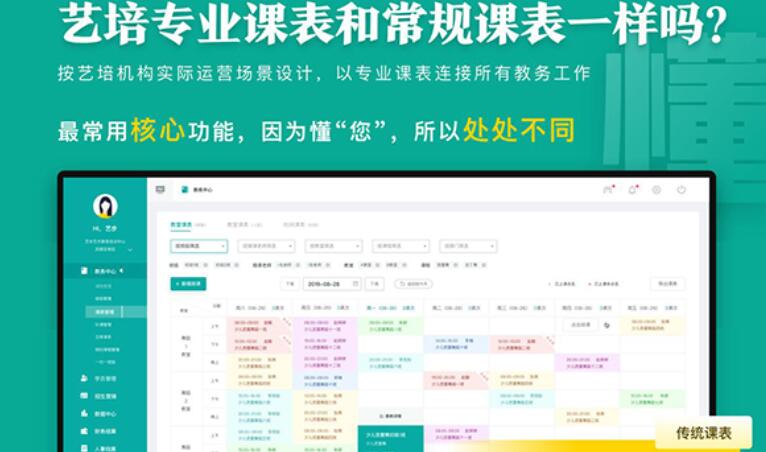Screen dimensions: 766x452
Task: Click the settings gear icon in header
Action: (x=656, y=189)
